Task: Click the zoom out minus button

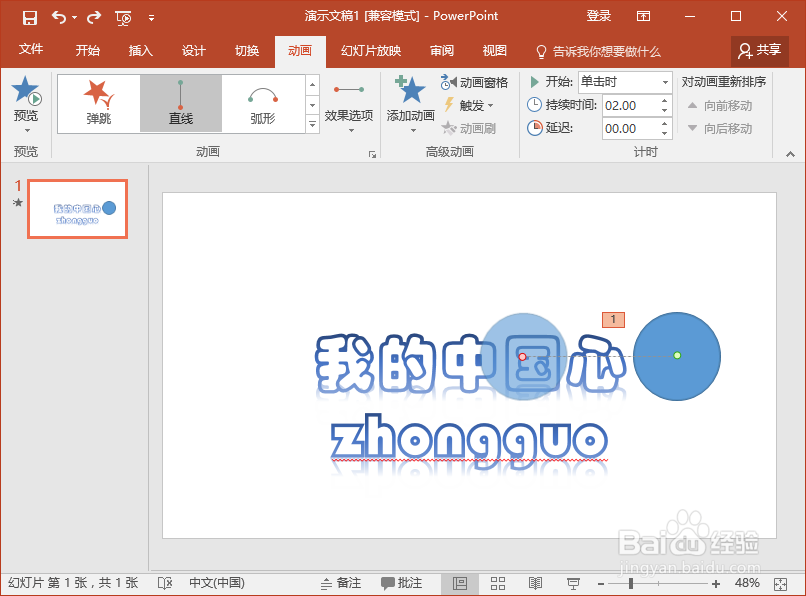Action: pos(600,584)
